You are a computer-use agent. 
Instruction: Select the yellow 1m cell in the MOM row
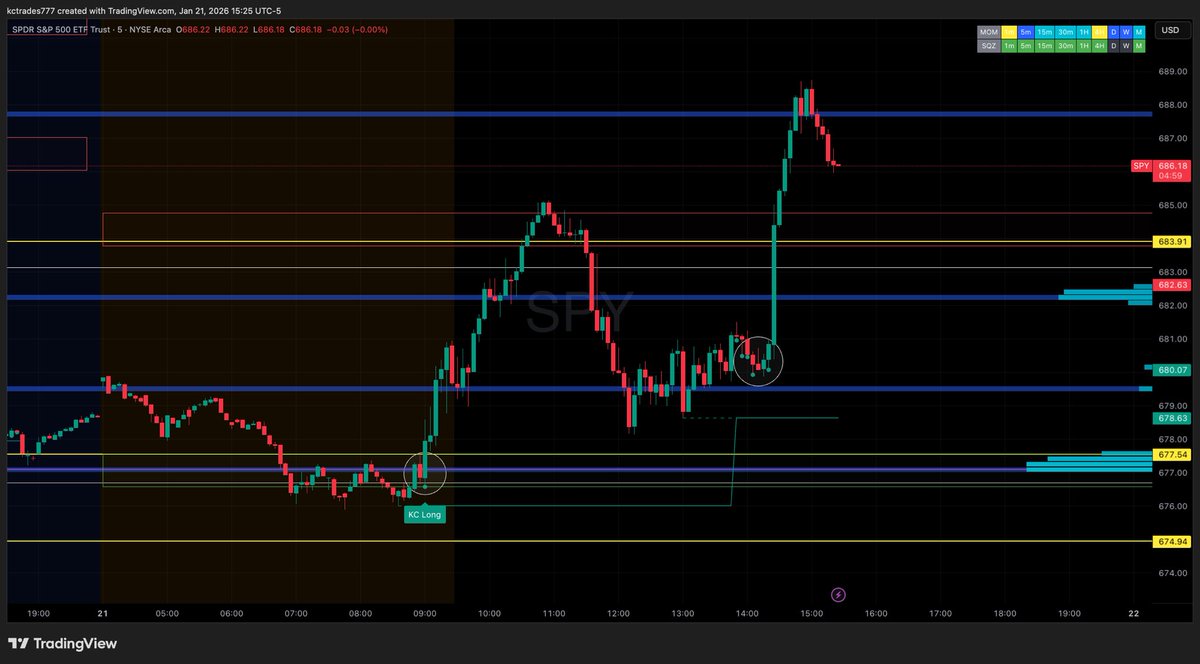click(x=1009, y=32)
